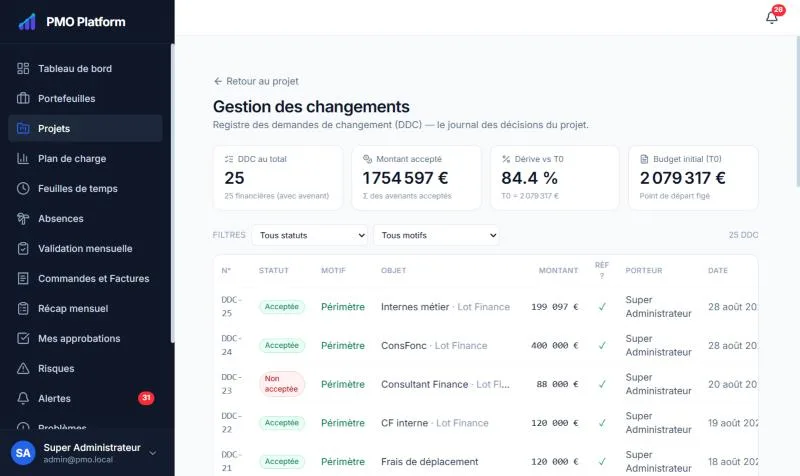Click the check mark in DDC-24 row

602,345
